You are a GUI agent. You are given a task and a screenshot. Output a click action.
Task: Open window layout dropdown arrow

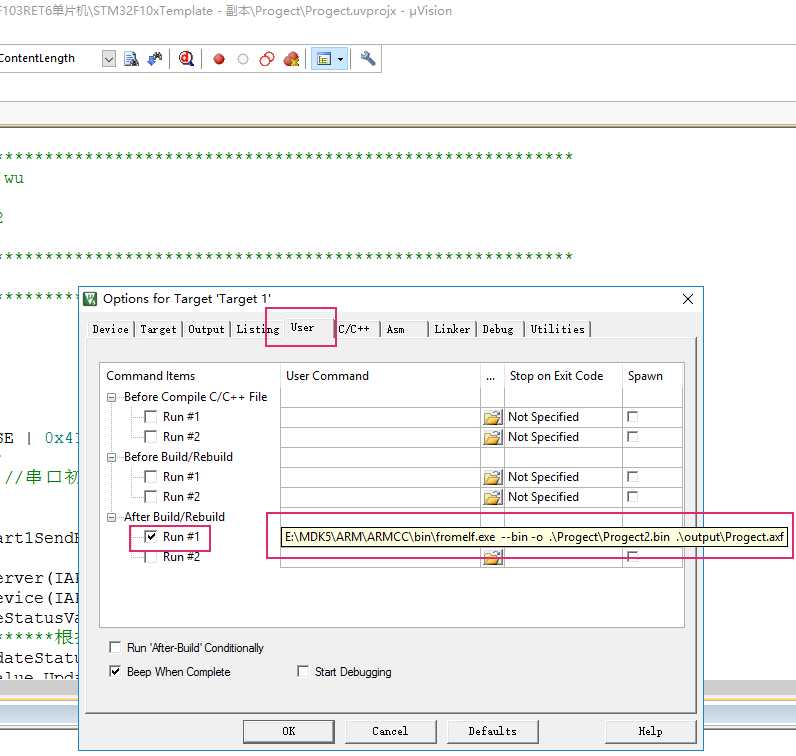[x=341, y=59]
